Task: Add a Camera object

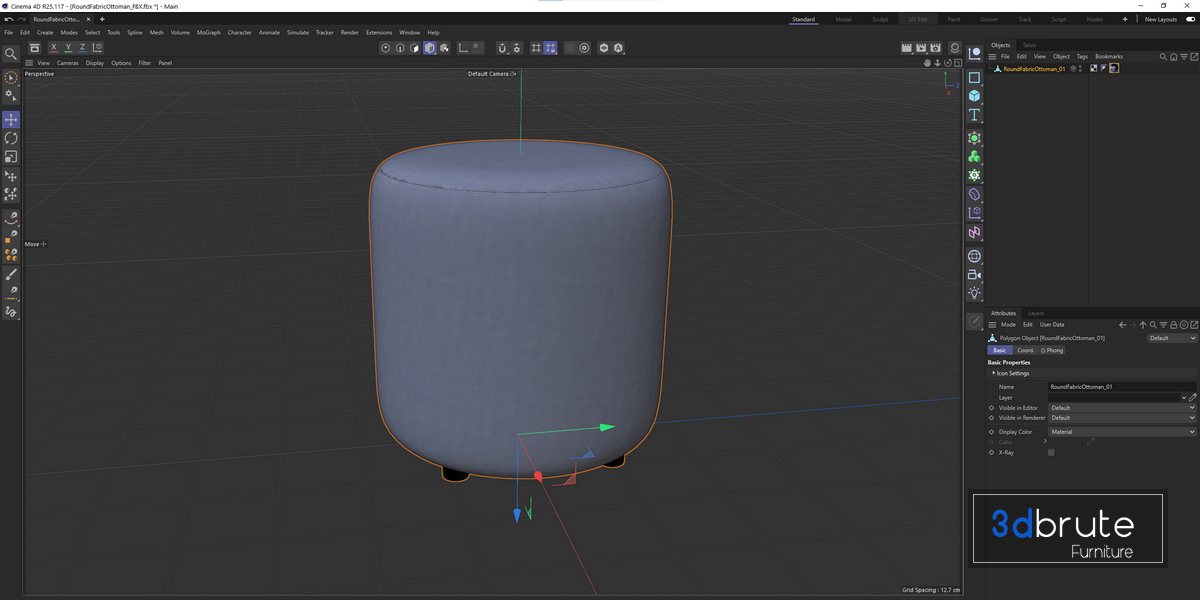Action: tap(974, 274)
